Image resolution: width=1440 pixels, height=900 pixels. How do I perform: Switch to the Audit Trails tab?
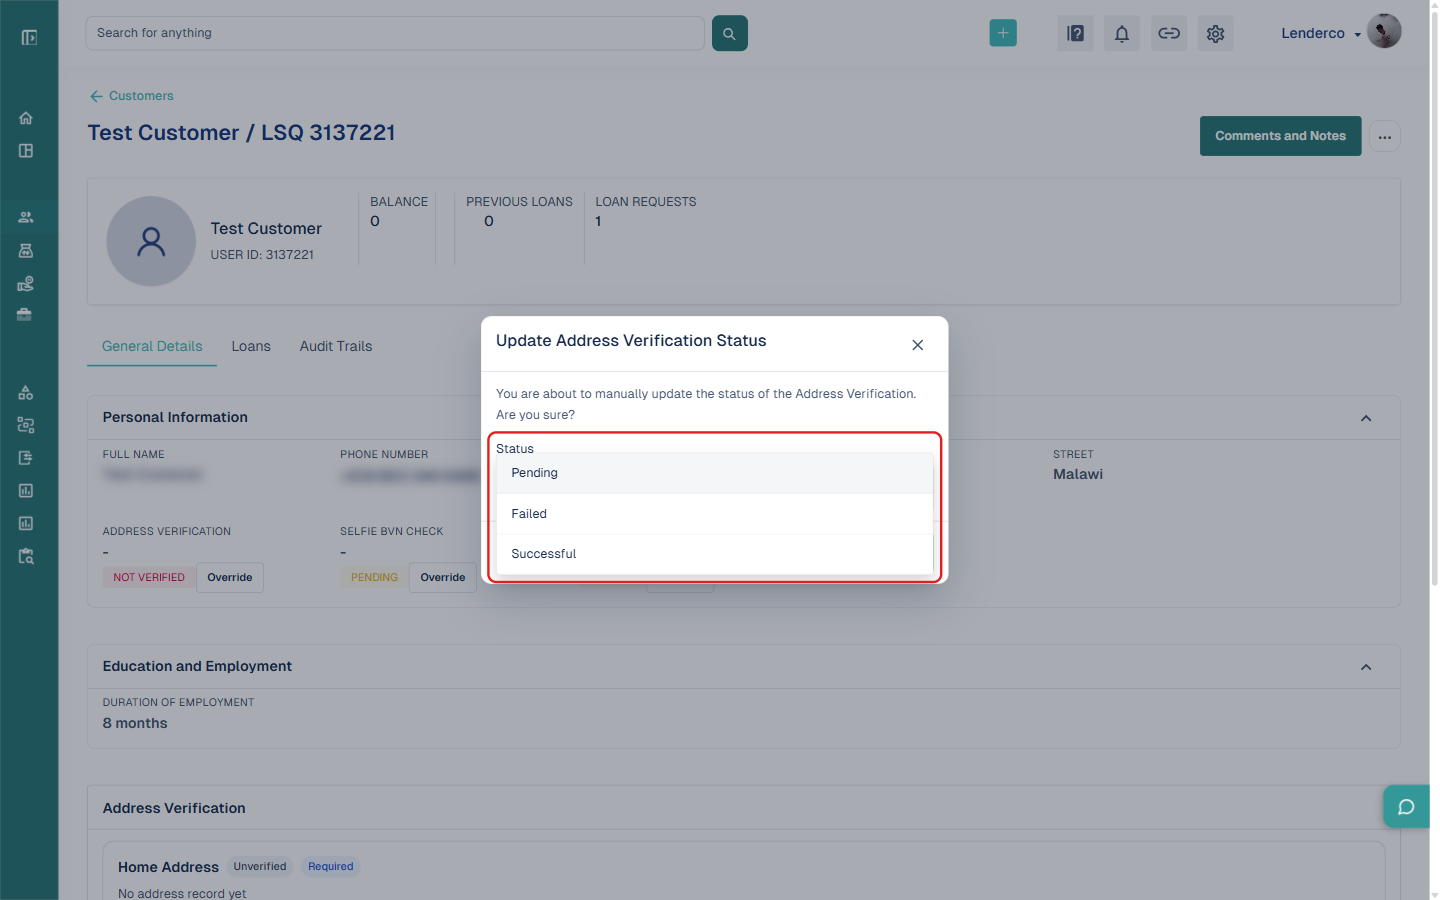coord(336,346)
